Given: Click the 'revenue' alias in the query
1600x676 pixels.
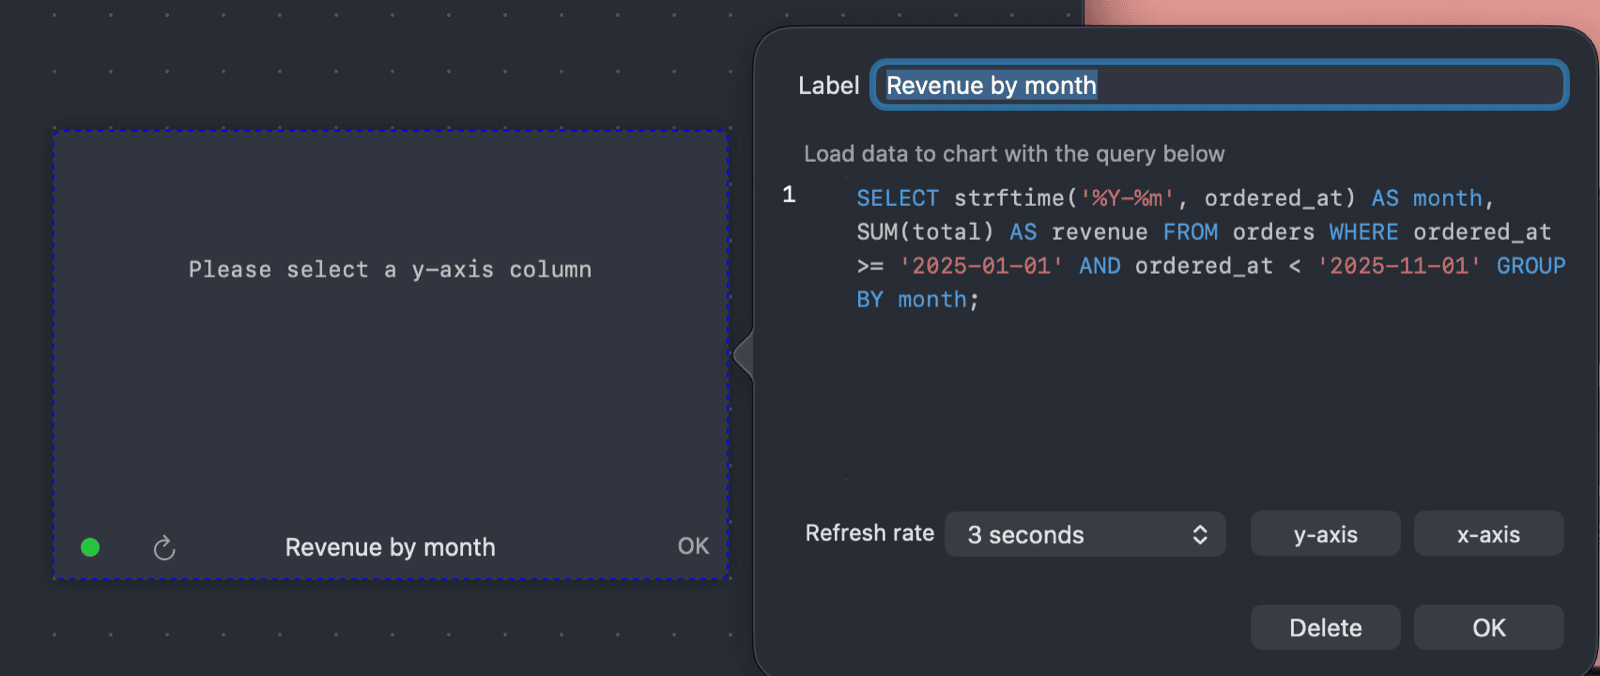Looking at the screenshot, I should click(x=1099, y=232).
